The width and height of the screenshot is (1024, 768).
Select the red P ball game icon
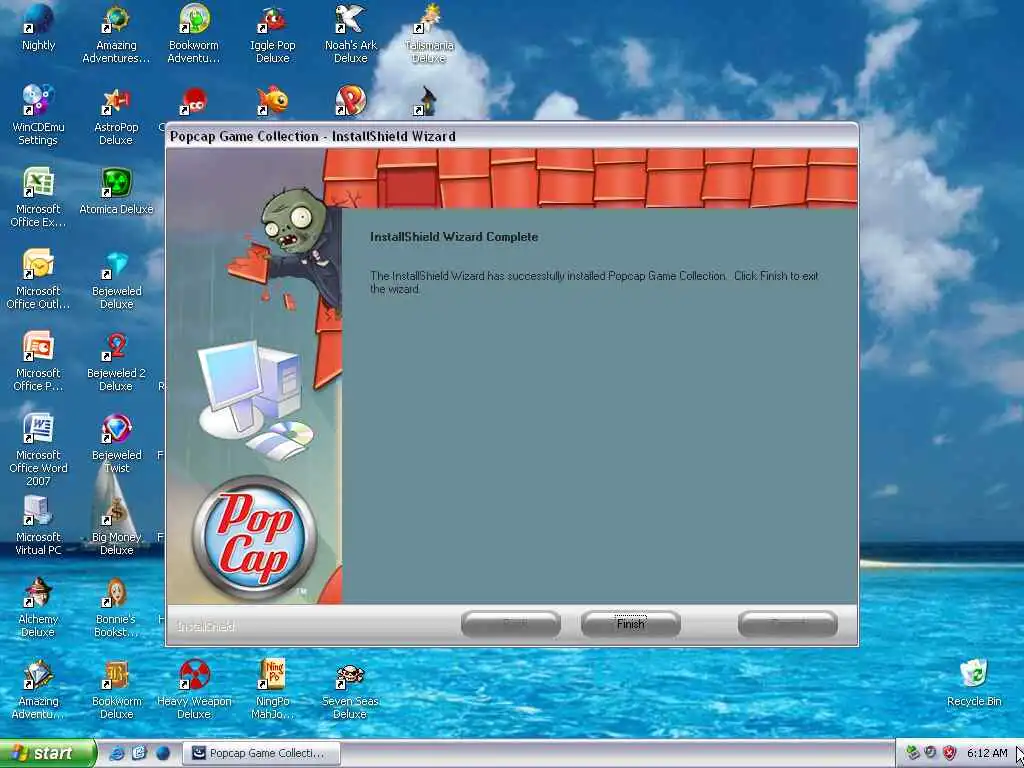point(350,101)
